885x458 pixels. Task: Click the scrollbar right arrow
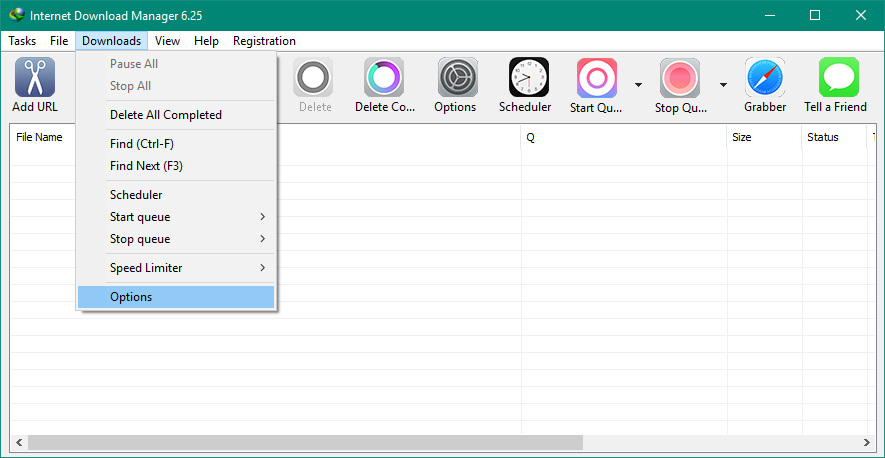[x=866, y=442]
